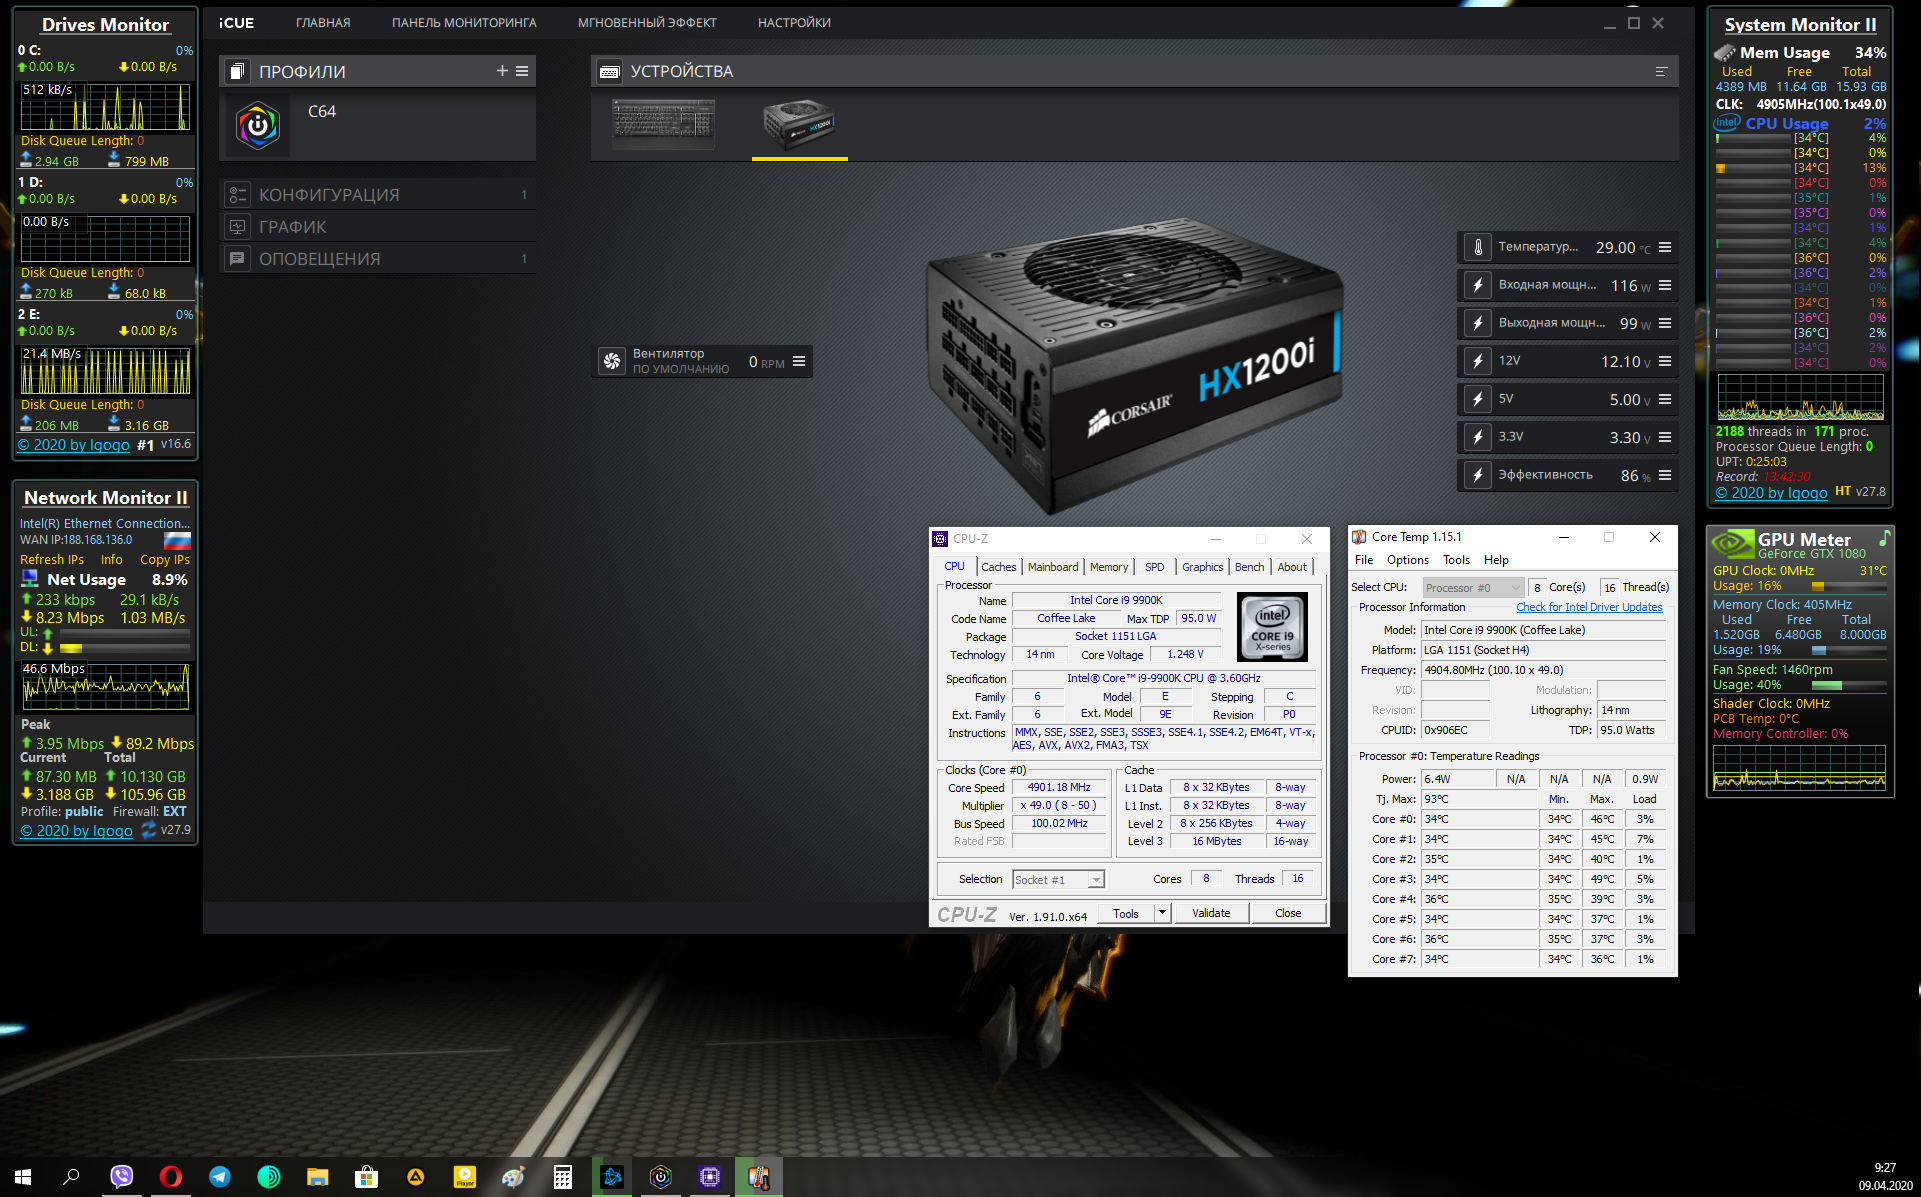Open devices panel menu icon

[x=1661, y=71]
